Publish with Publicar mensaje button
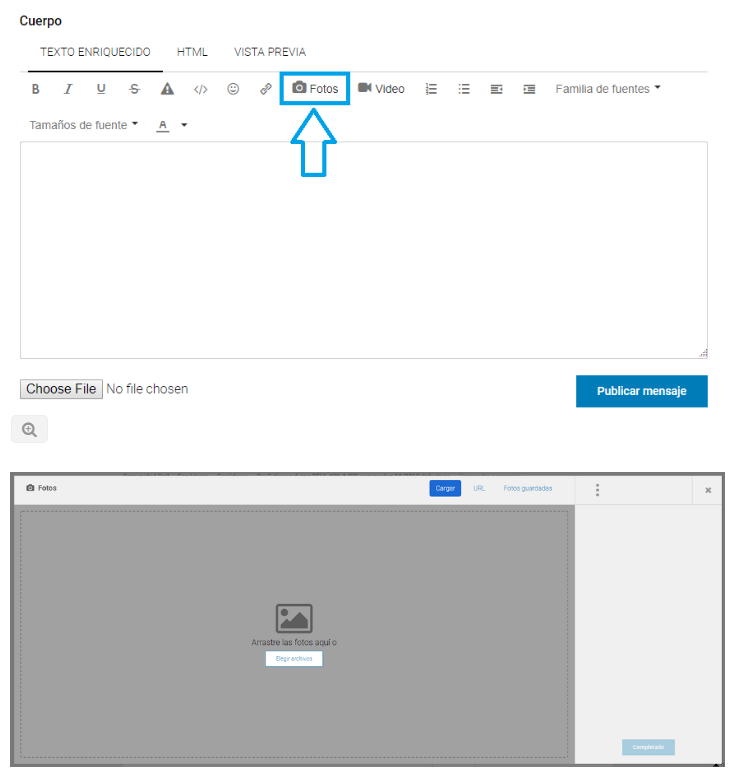The height and width of the screenshot is (778, 735). click(x=642, y=391)
